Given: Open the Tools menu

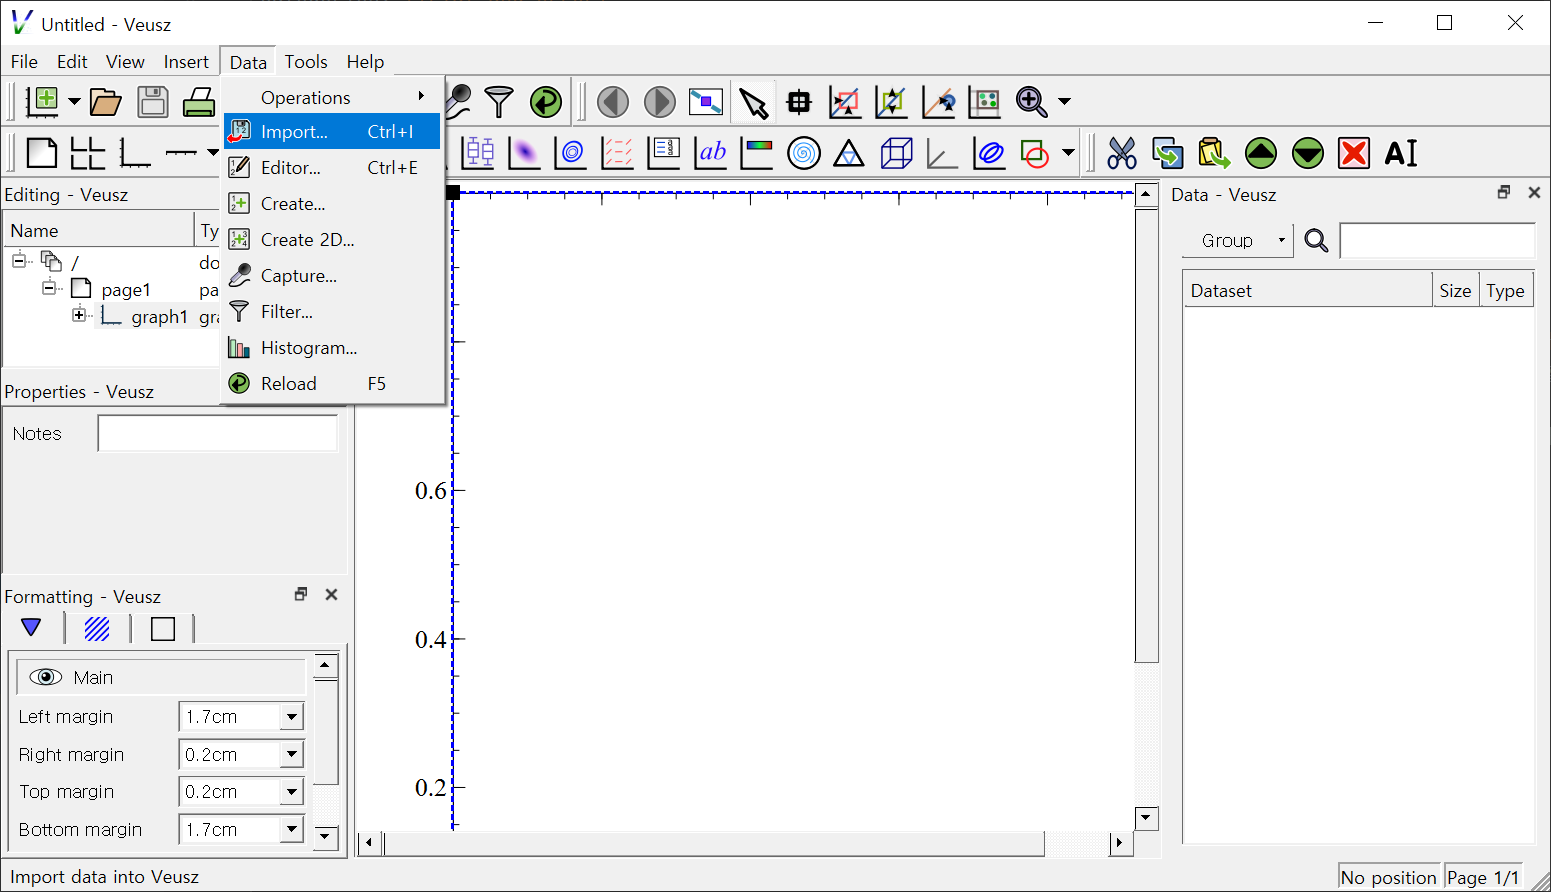Looking at the screenshot, I should pyautogui.click(x=306, y=62).
